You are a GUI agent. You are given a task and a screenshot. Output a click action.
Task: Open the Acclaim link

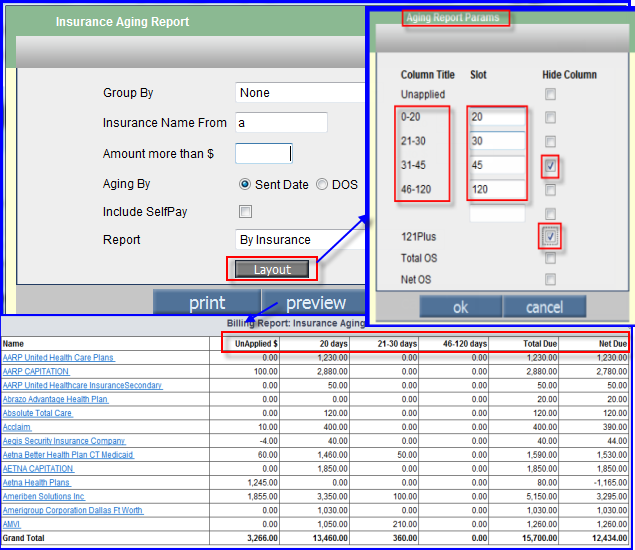[17, 427]
